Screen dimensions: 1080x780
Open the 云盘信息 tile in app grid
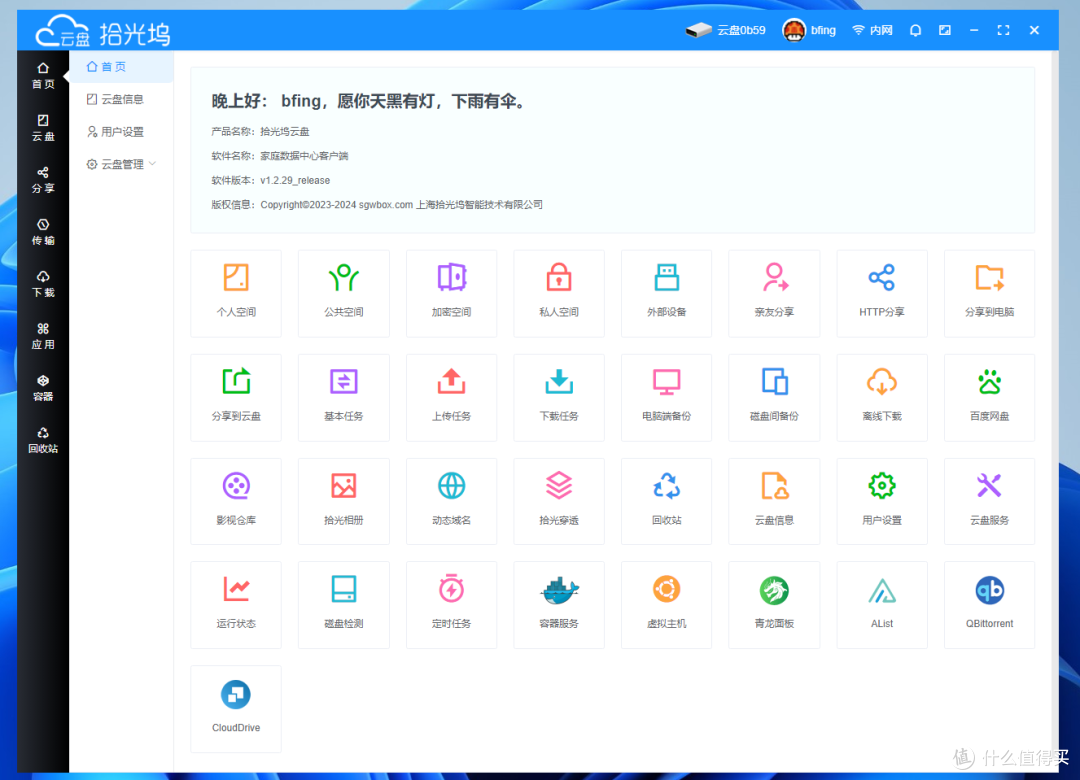click(774, 501)
